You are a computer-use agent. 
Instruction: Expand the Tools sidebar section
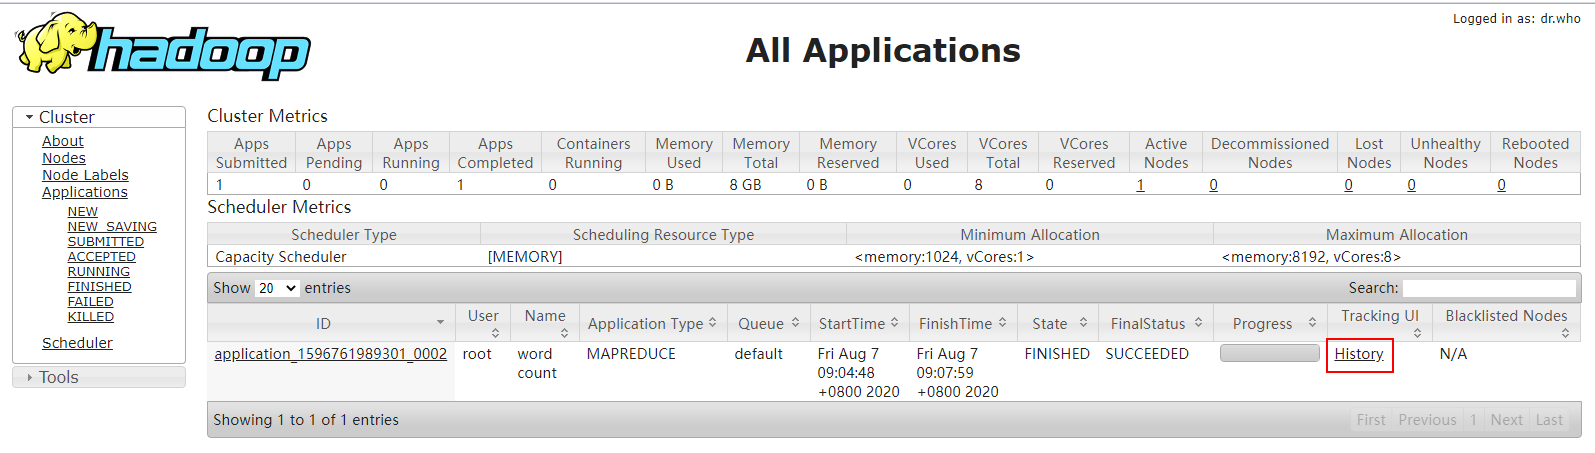(x=30, y=377)
